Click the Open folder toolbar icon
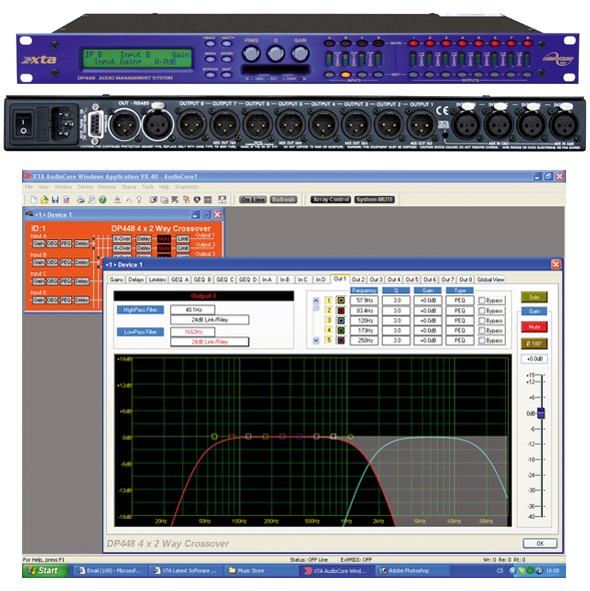Viewport: 590px width, 591px height. [x=44, y=200]
